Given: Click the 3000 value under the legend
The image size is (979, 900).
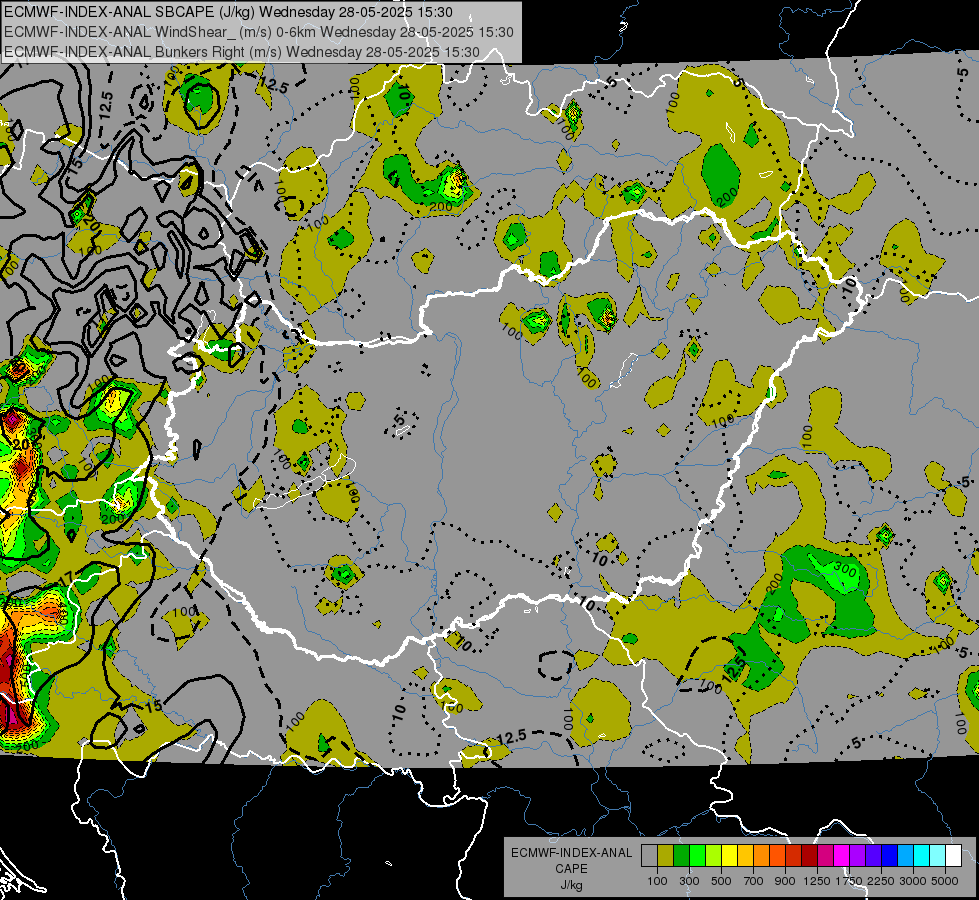Looking at the screenshot, I should 913,881.
